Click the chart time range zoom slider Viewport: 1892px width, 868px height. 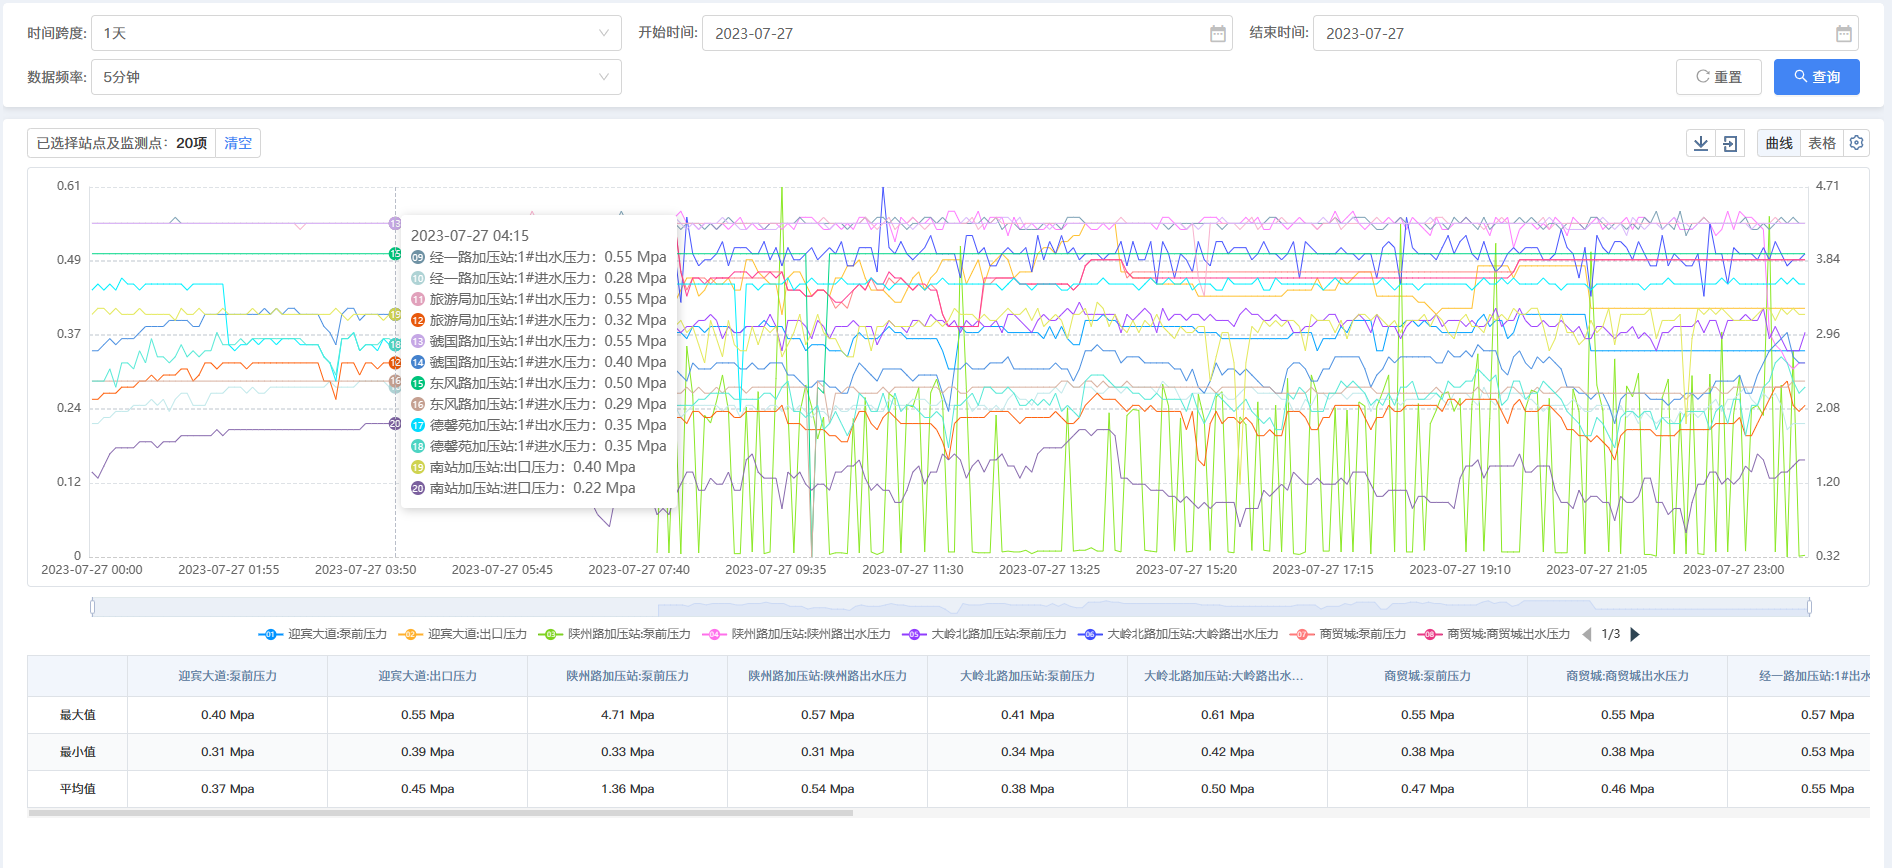click(950, 606)
